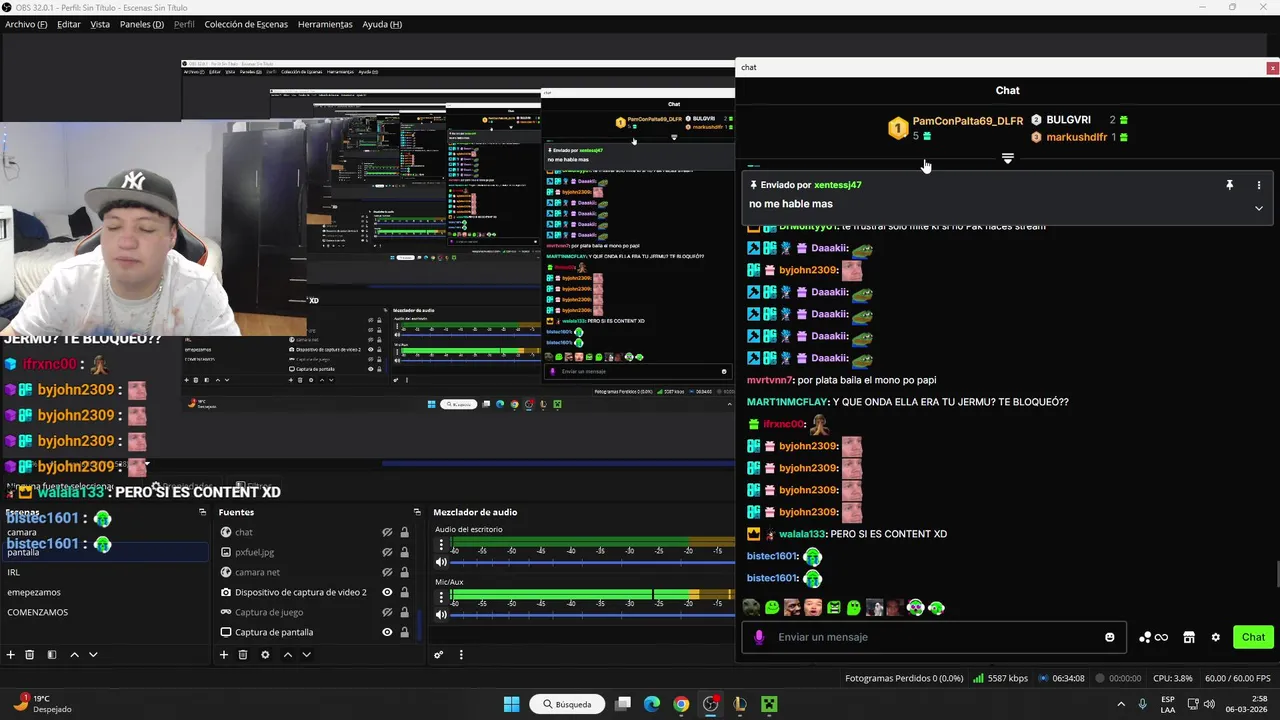The image size is (1280, 720).
Task: Open Google Chrome in the taskbar
Action: click(x=681, y=704)
